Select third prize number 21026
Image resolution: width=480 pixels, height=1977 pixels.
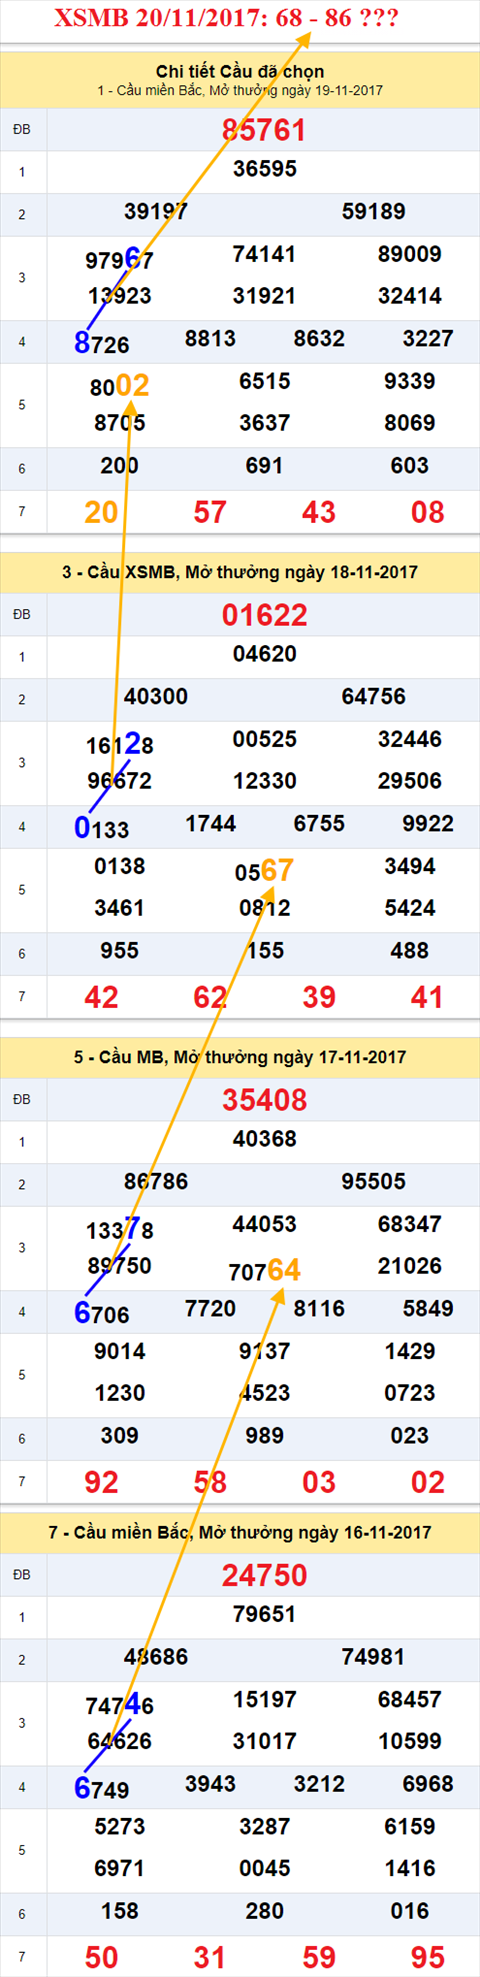(410, 1266)
